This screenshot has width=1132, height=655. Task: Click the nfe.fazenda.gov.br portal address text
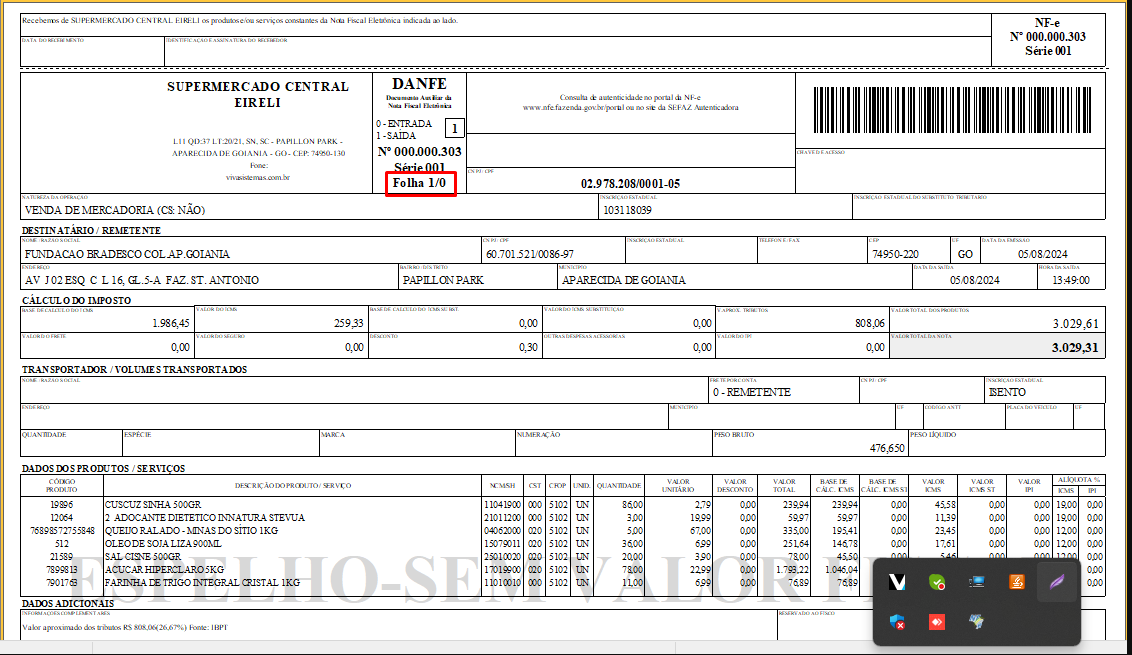pyautogui.click(x=630, y=108)
